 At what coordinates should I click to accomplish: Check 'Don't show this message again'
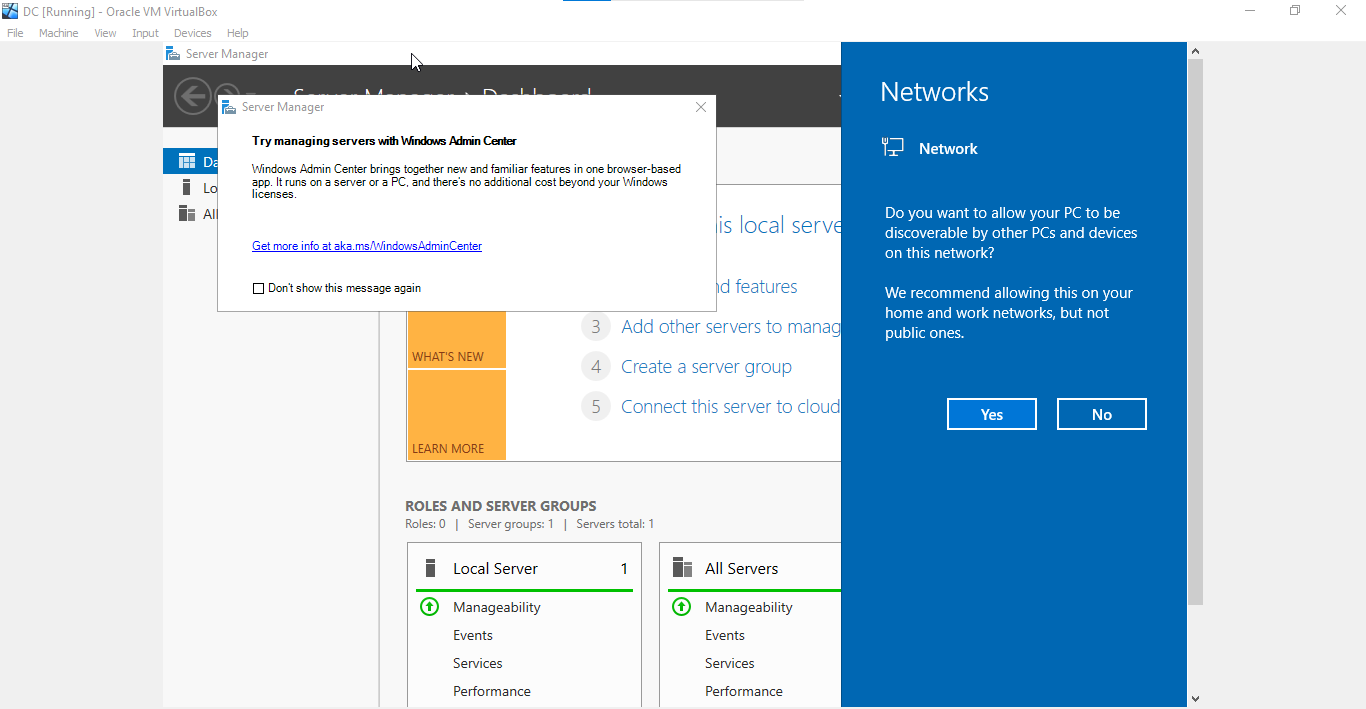258,288
